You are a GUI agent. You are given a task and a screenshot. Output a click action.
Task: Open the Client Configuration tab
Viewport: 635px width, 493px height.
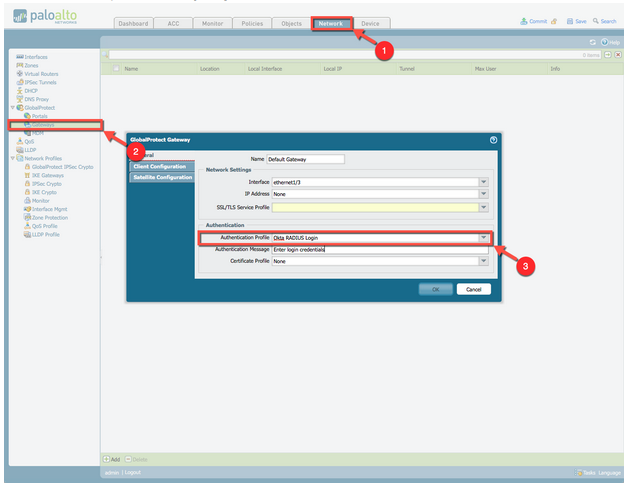click(x=160, y=166)
